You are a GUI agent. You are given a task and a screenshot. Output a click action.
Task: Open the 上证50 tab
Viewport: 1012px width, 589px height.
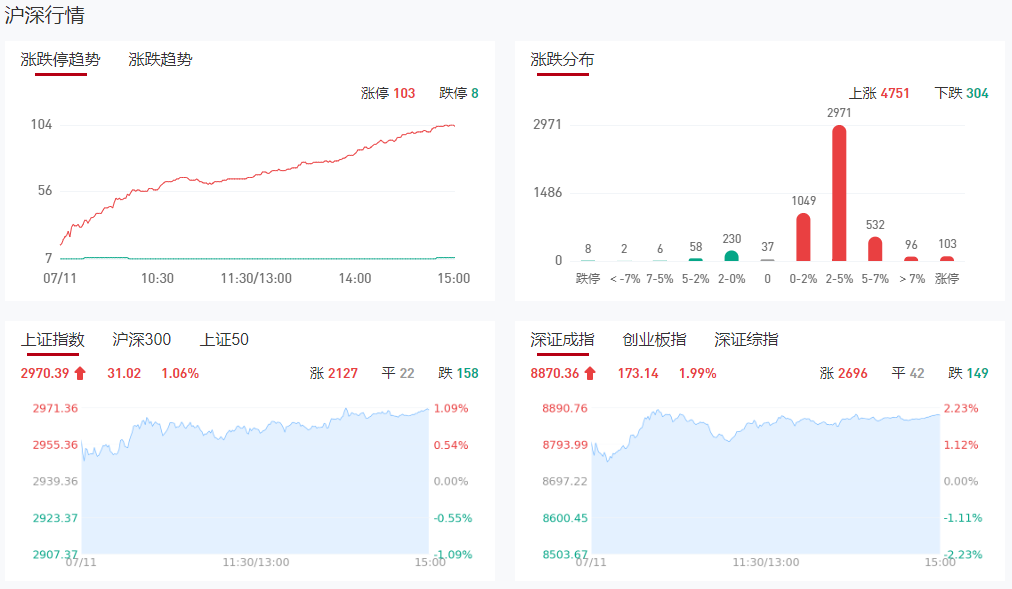pos(224,339)
